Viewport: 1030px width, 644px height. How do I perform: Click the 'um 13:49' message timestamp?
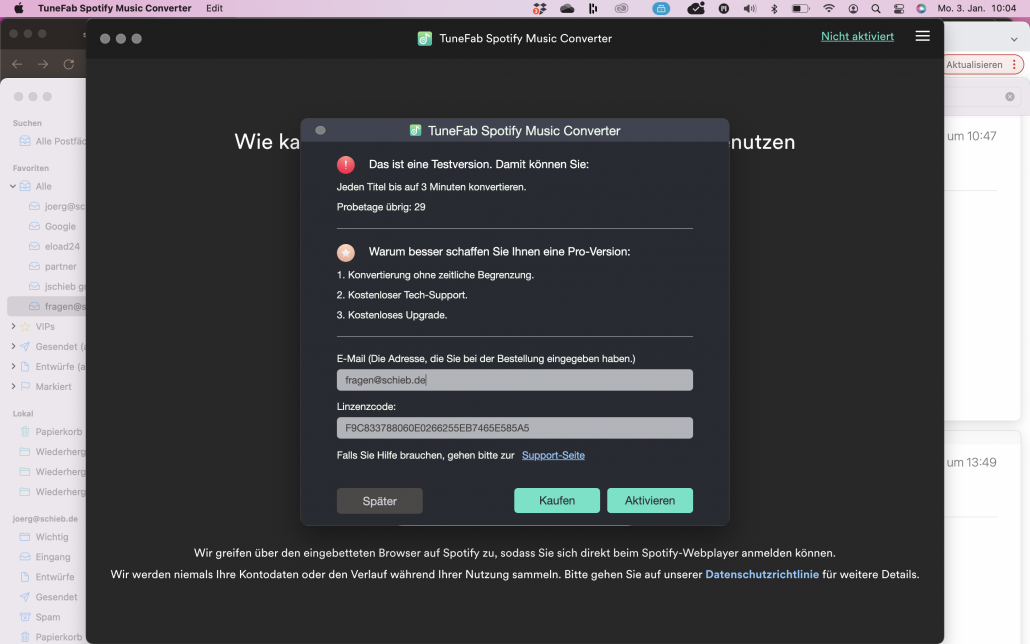click(x=972, y=462)
